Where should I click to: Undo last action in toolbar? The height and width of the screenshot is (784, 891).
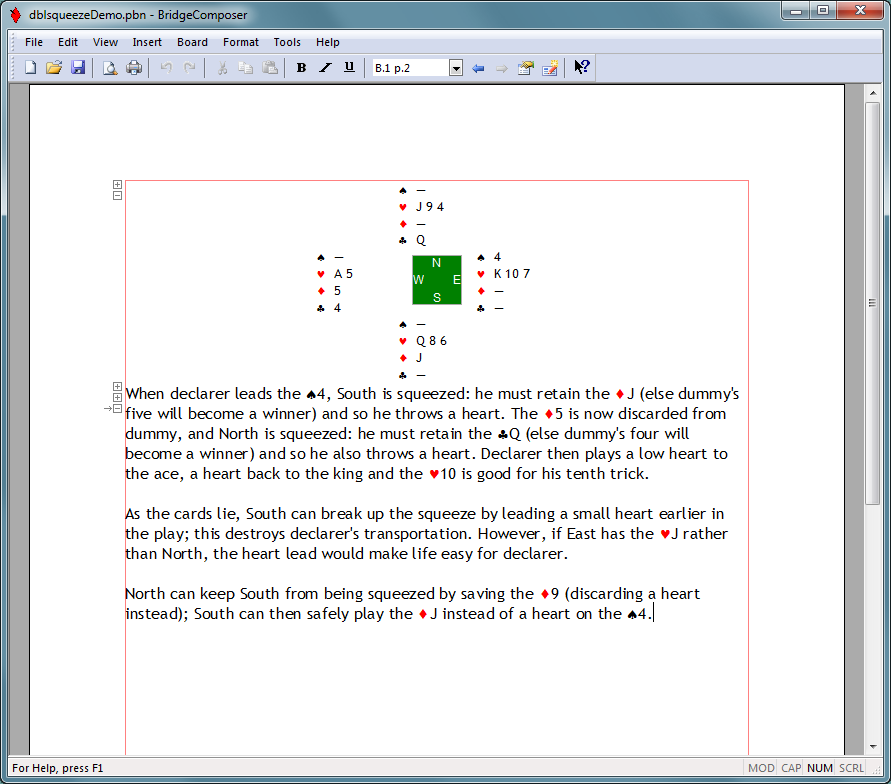166,68
